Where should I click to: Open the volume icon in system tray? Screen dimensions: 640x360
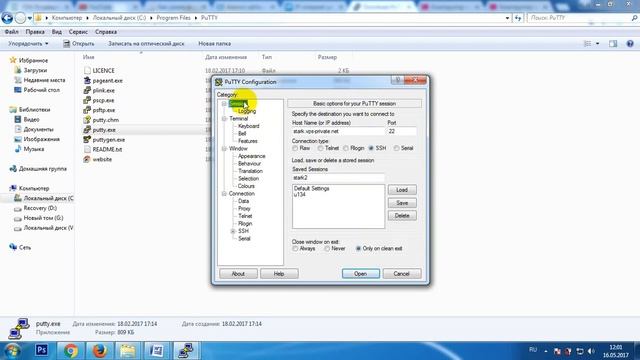[591, 351]
